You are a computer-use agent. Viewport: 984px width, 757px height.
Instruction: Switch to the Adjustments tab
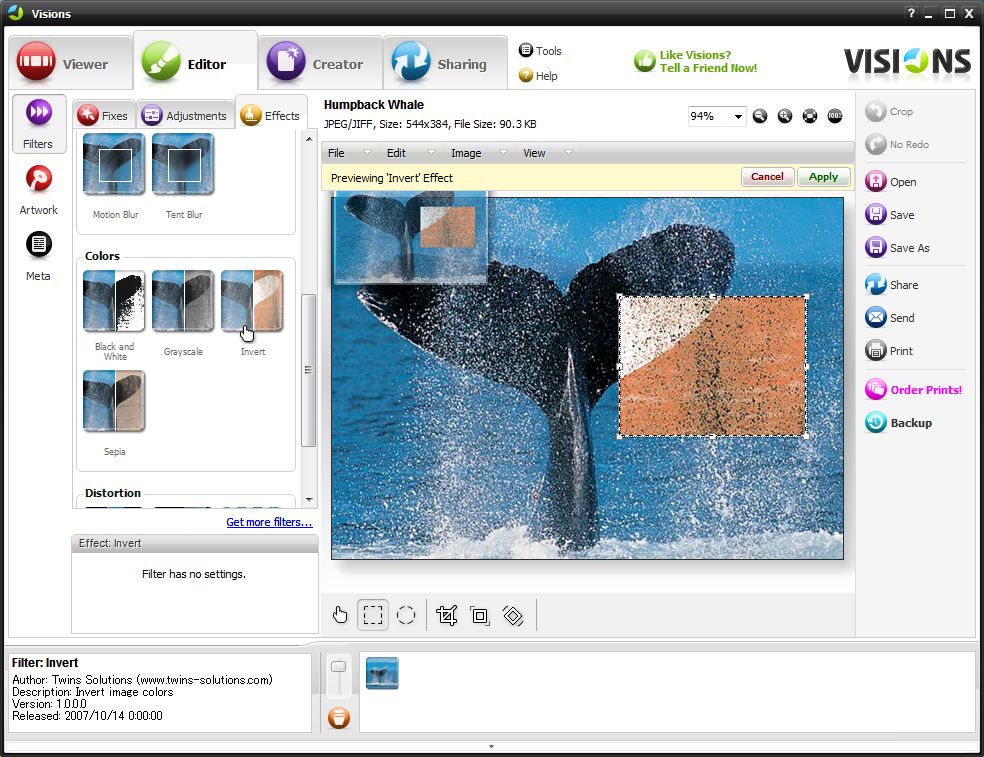point(184,115)
